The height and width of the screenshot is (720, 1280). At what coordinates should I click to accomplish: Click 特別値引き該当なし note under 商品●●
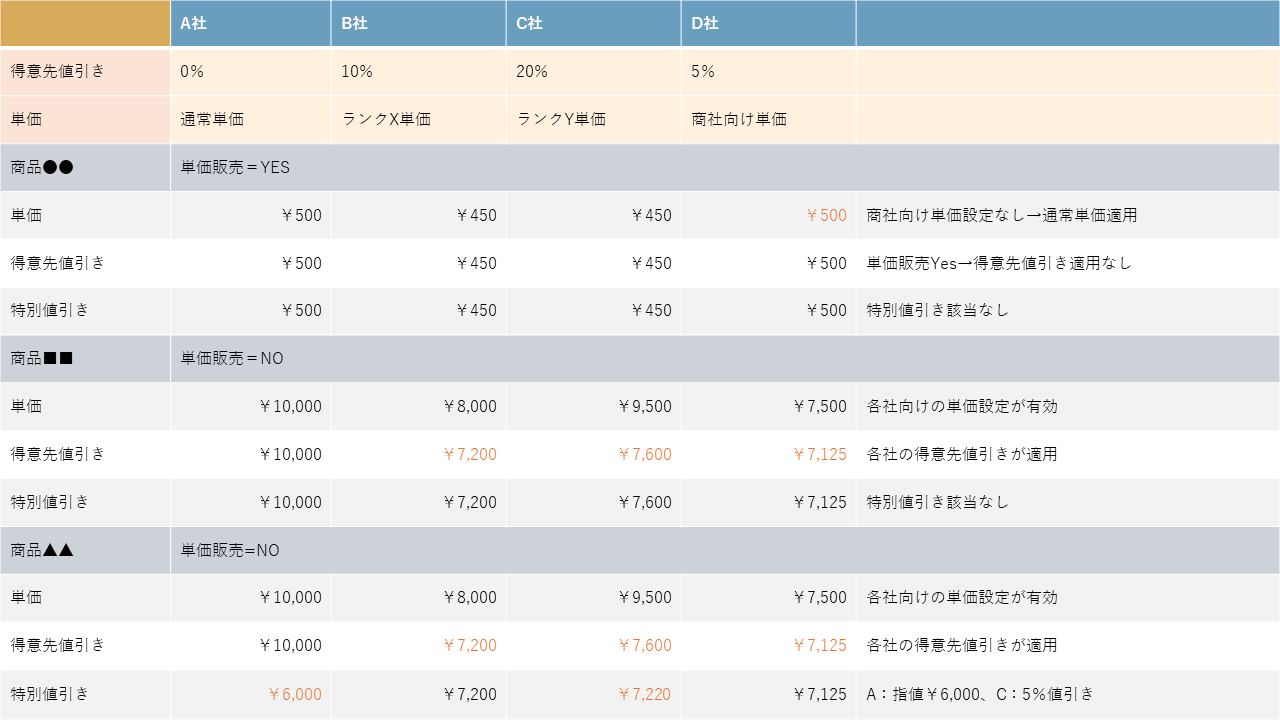(x=938, y=310)
